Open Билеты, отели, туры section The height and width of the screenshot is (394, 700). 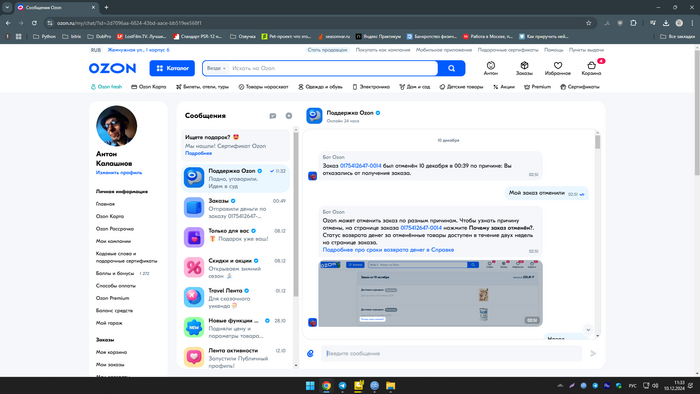coord(202,87)
